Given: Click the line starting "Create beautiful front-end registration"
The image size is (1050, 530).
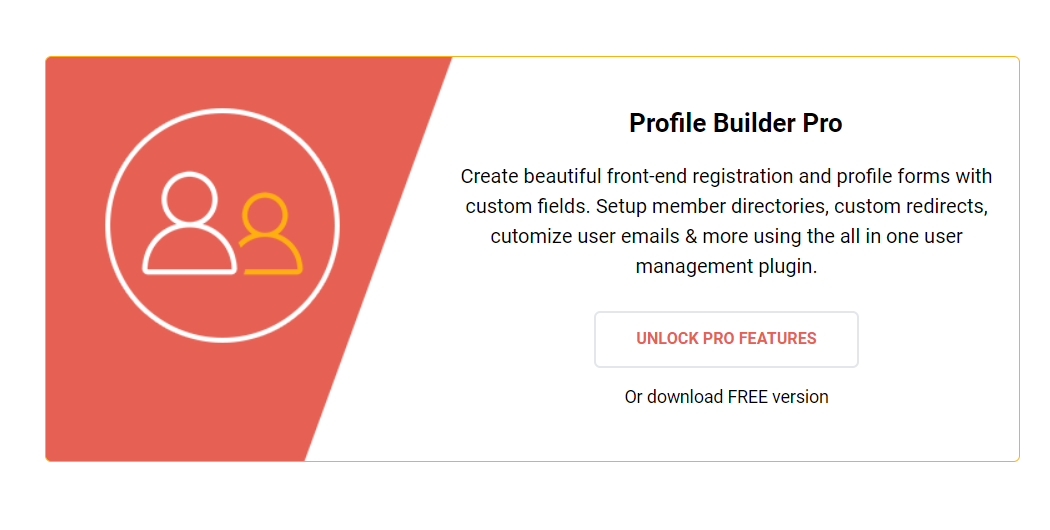Looking at the screenshot, I should (x=726, y=177).
